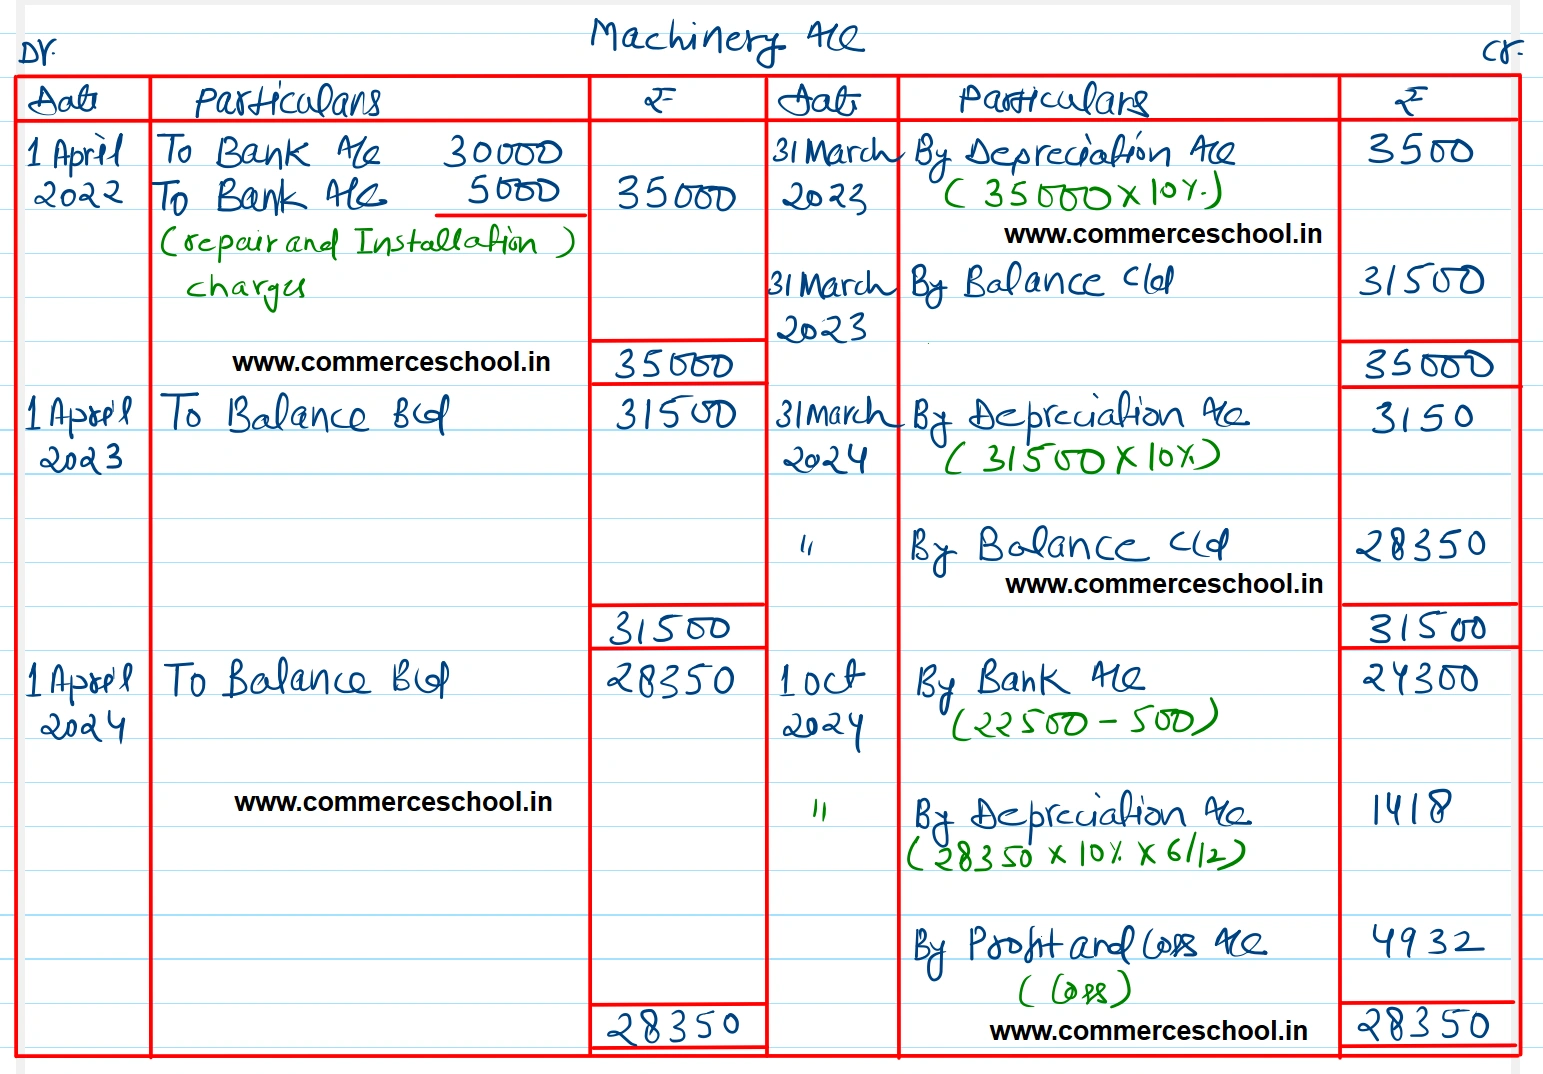Click the 'By Profit and Loss A/c' entry
Screen dimensions: 1543x1074
(x=1089, y=945)
